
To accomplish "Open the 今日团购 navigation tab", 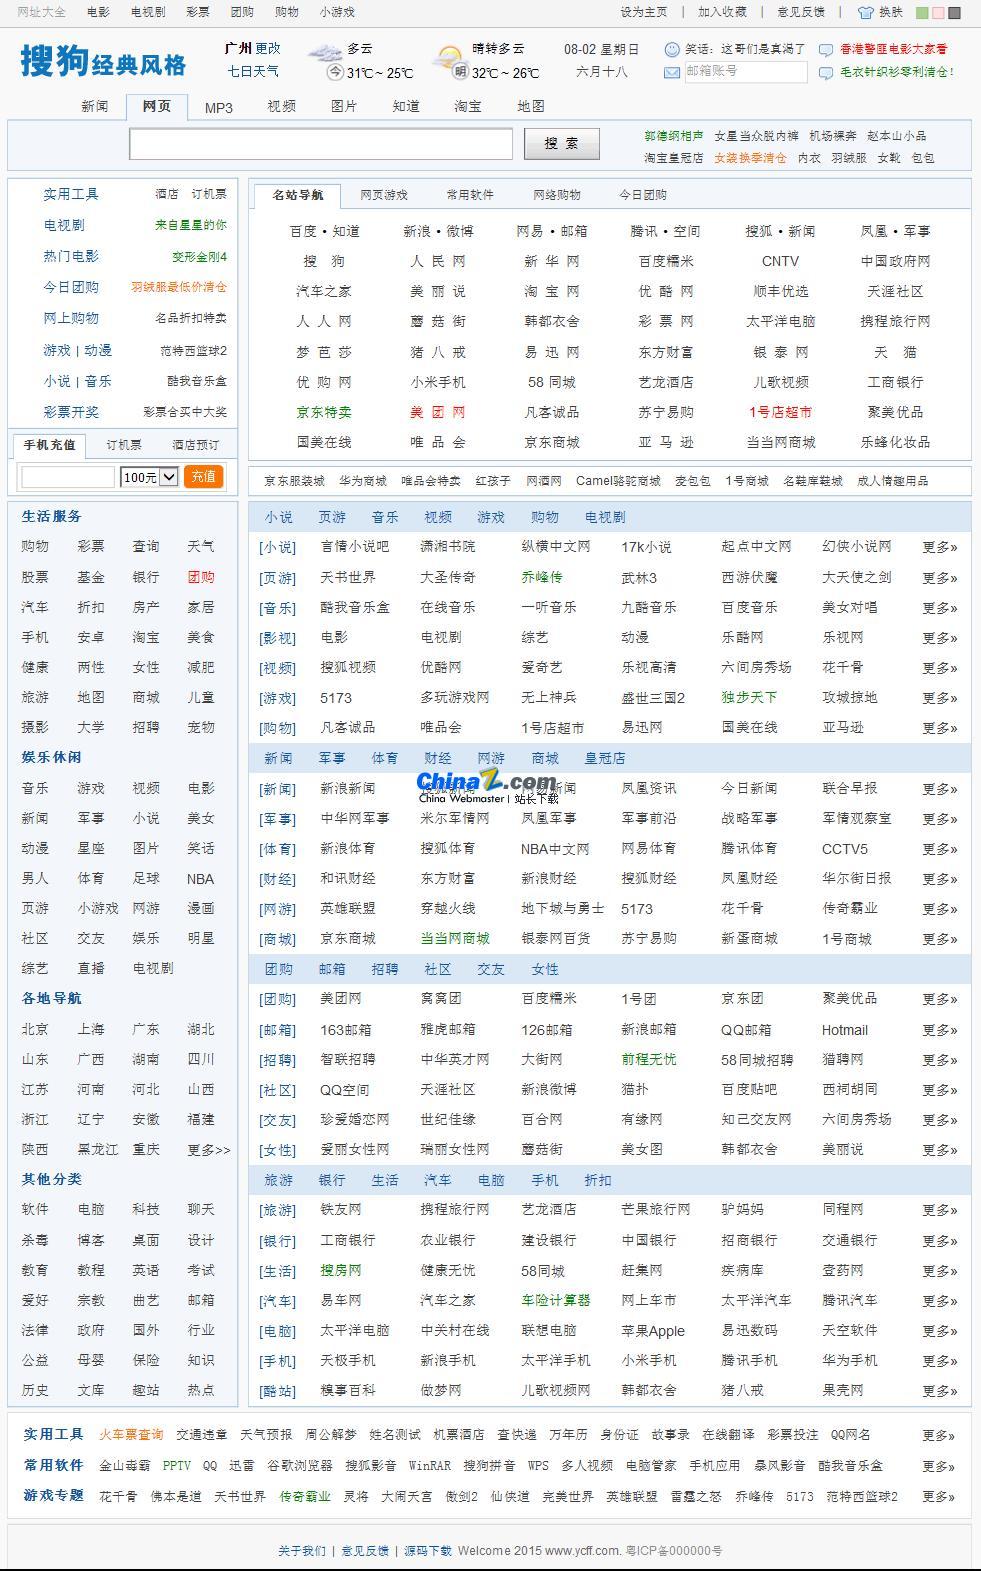I will 643,195.
